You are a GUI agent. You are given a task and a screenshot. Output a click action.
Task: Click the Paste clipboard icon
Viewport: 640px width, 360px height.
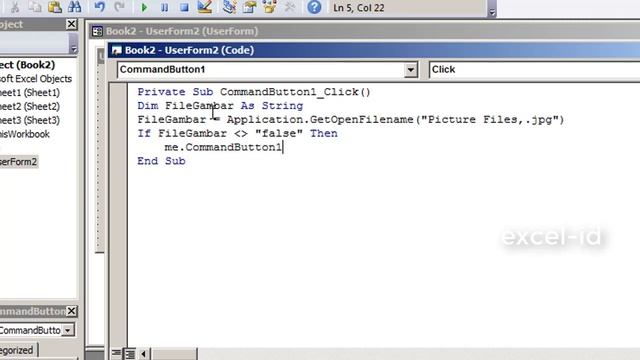pos(55,7)
